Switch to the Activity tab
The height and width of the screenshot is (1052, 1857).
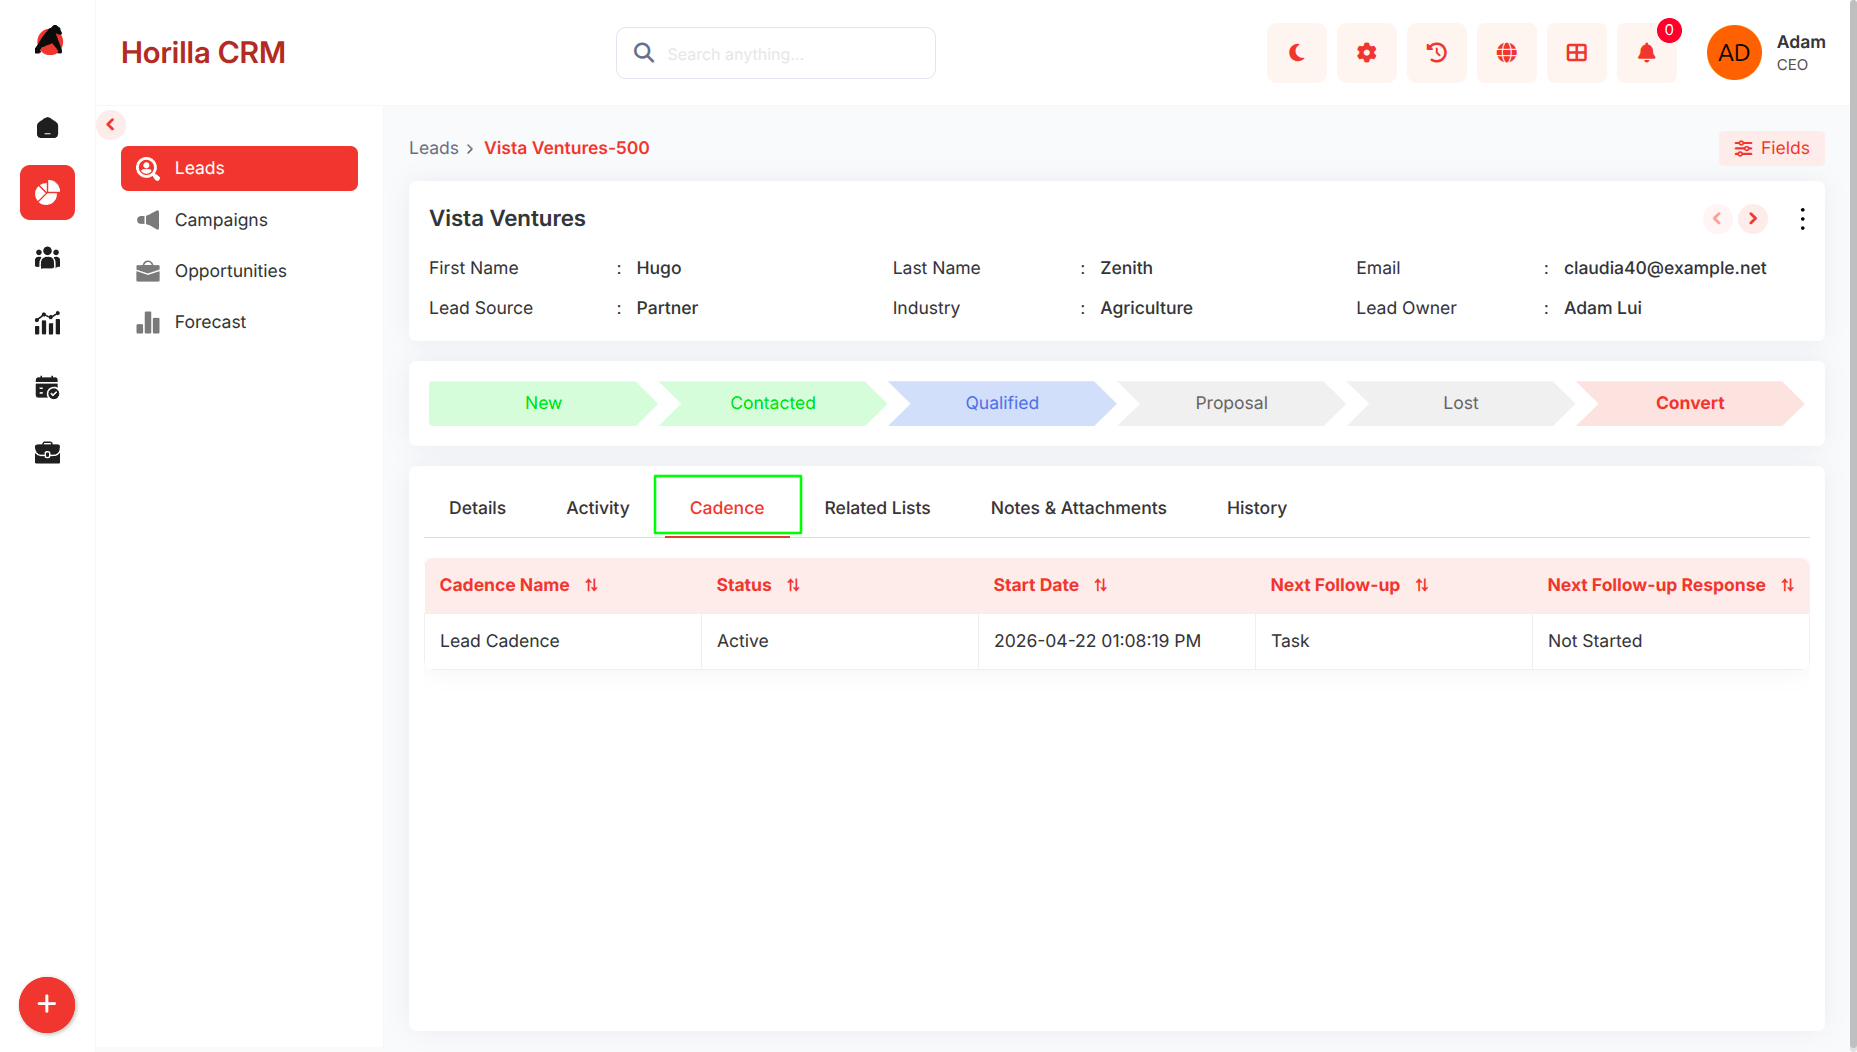(598, 508)
